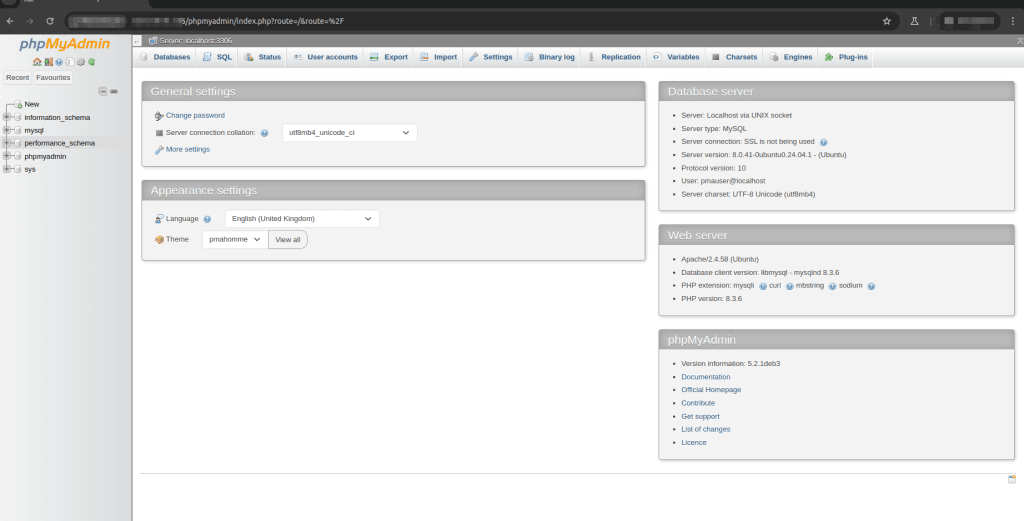Click View all themes button
The height and width of the screenshot is (521, 1024).
(x=288, y=240)
